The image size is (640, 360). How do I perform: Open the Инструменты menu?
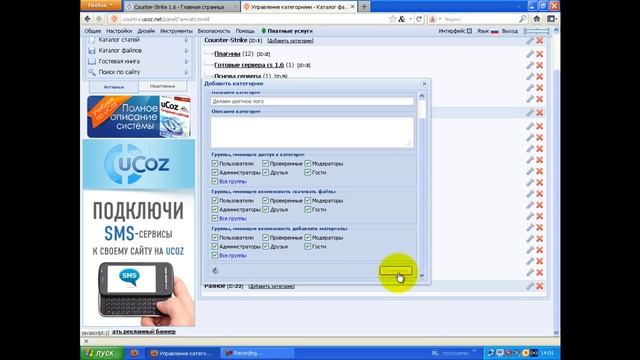176,31
